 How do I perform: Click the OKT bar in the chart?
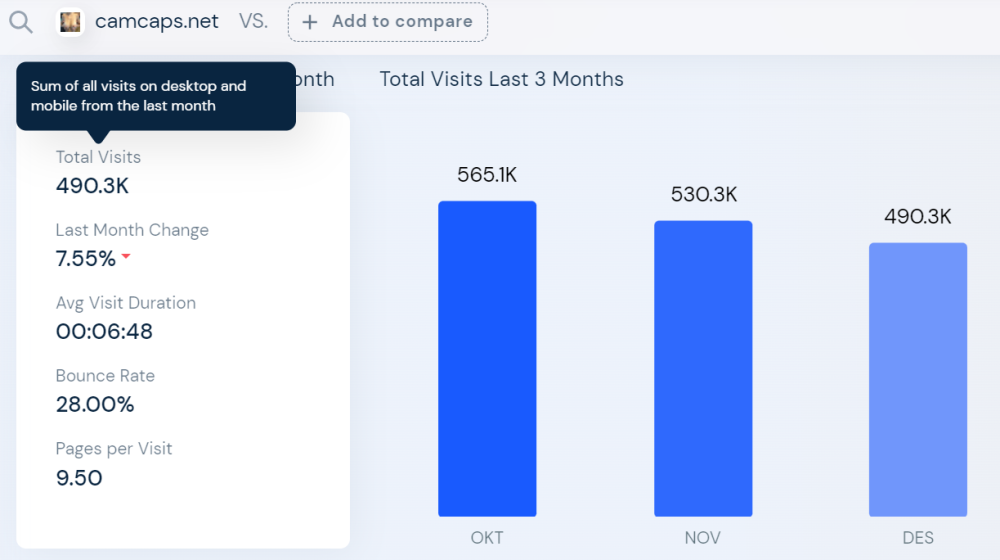click(487, 358)
